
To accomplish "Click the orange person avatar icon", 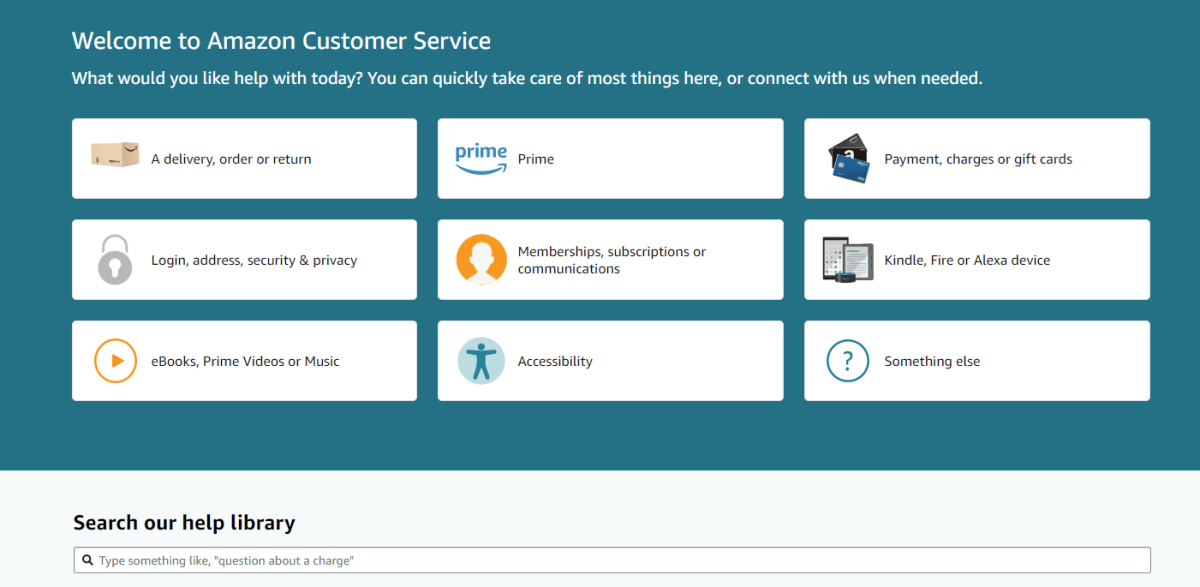I will (x=481, y=260).
